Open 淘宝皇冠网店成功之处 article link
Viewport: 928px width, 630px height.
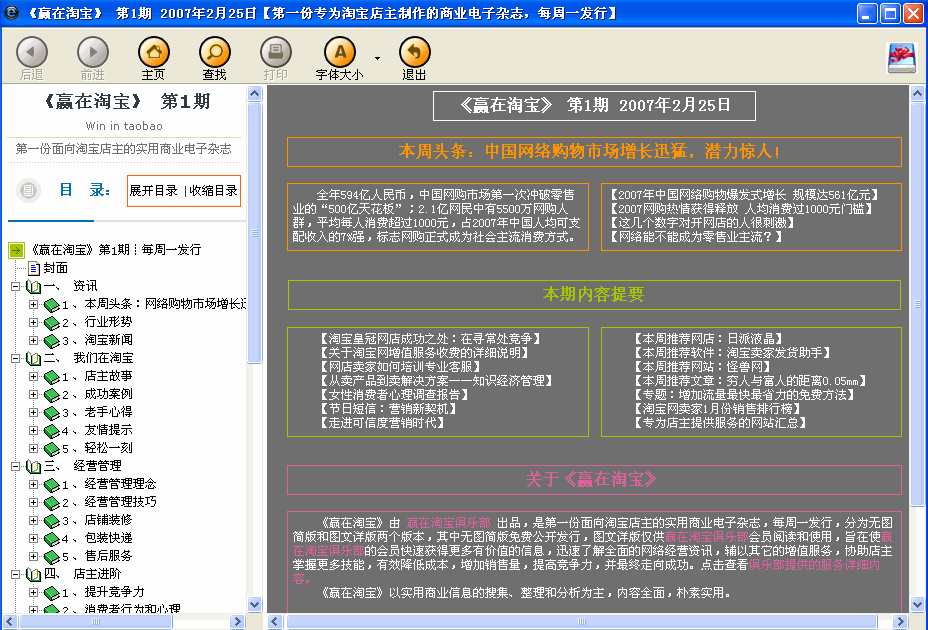430,339
